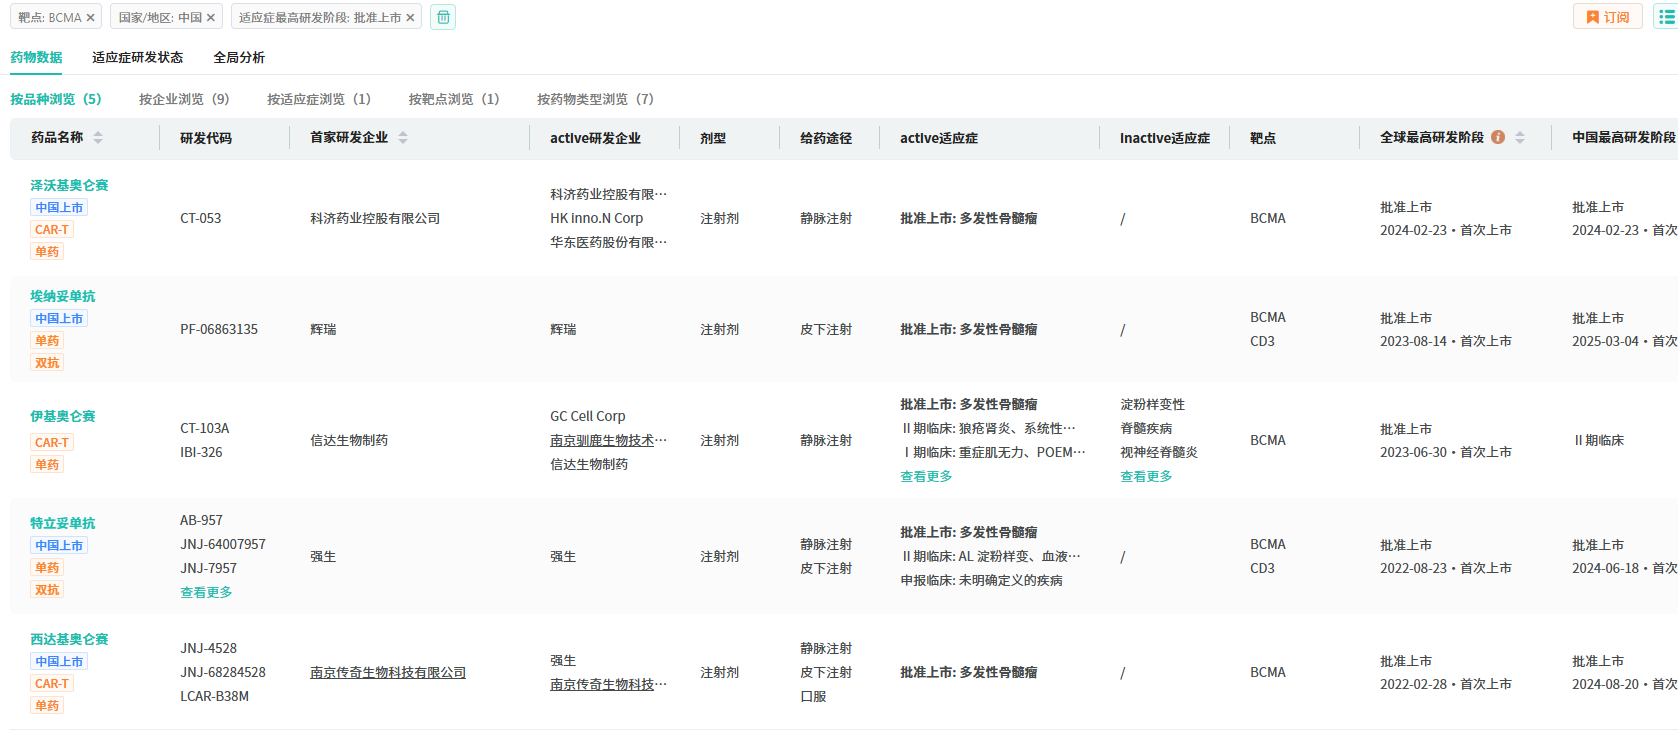The width and height of the screenshot is (1678, 744).
Task: Remove the 国家/地区: 中国 filter tag
Action: (x=211, y=18)
